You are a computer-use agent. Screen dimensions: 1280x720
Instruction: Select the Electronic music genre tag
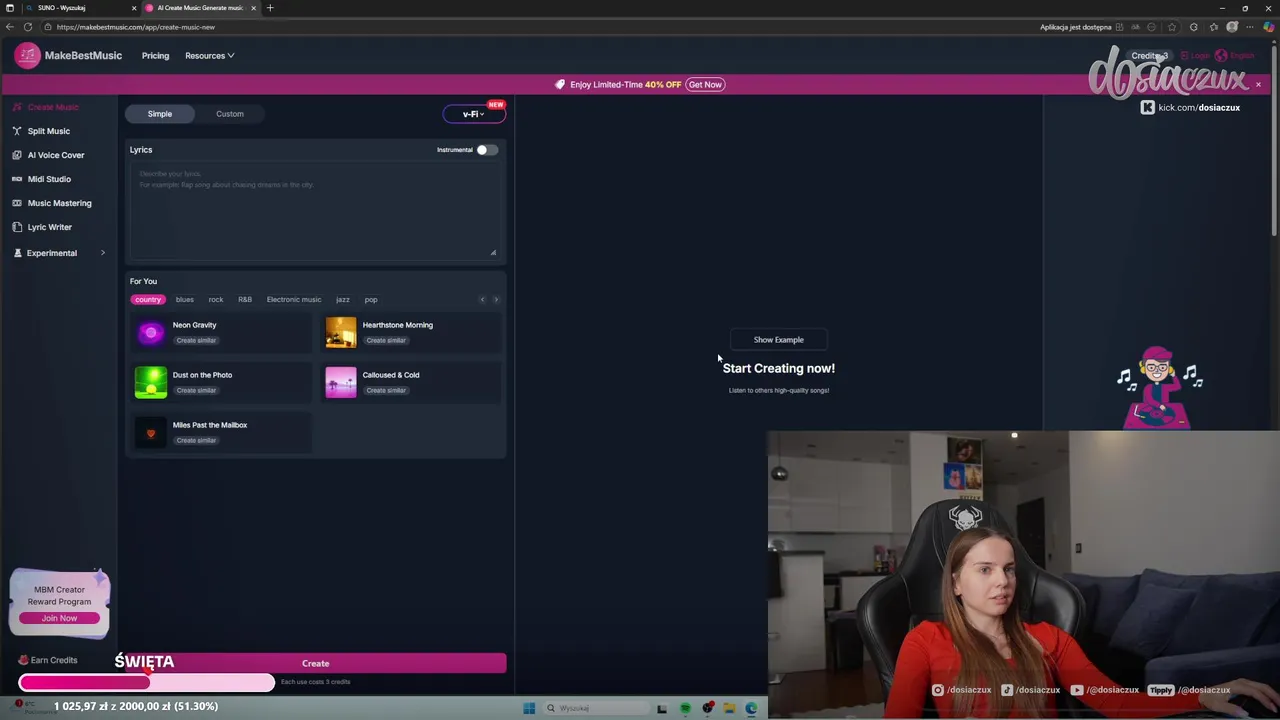point(294,299)
